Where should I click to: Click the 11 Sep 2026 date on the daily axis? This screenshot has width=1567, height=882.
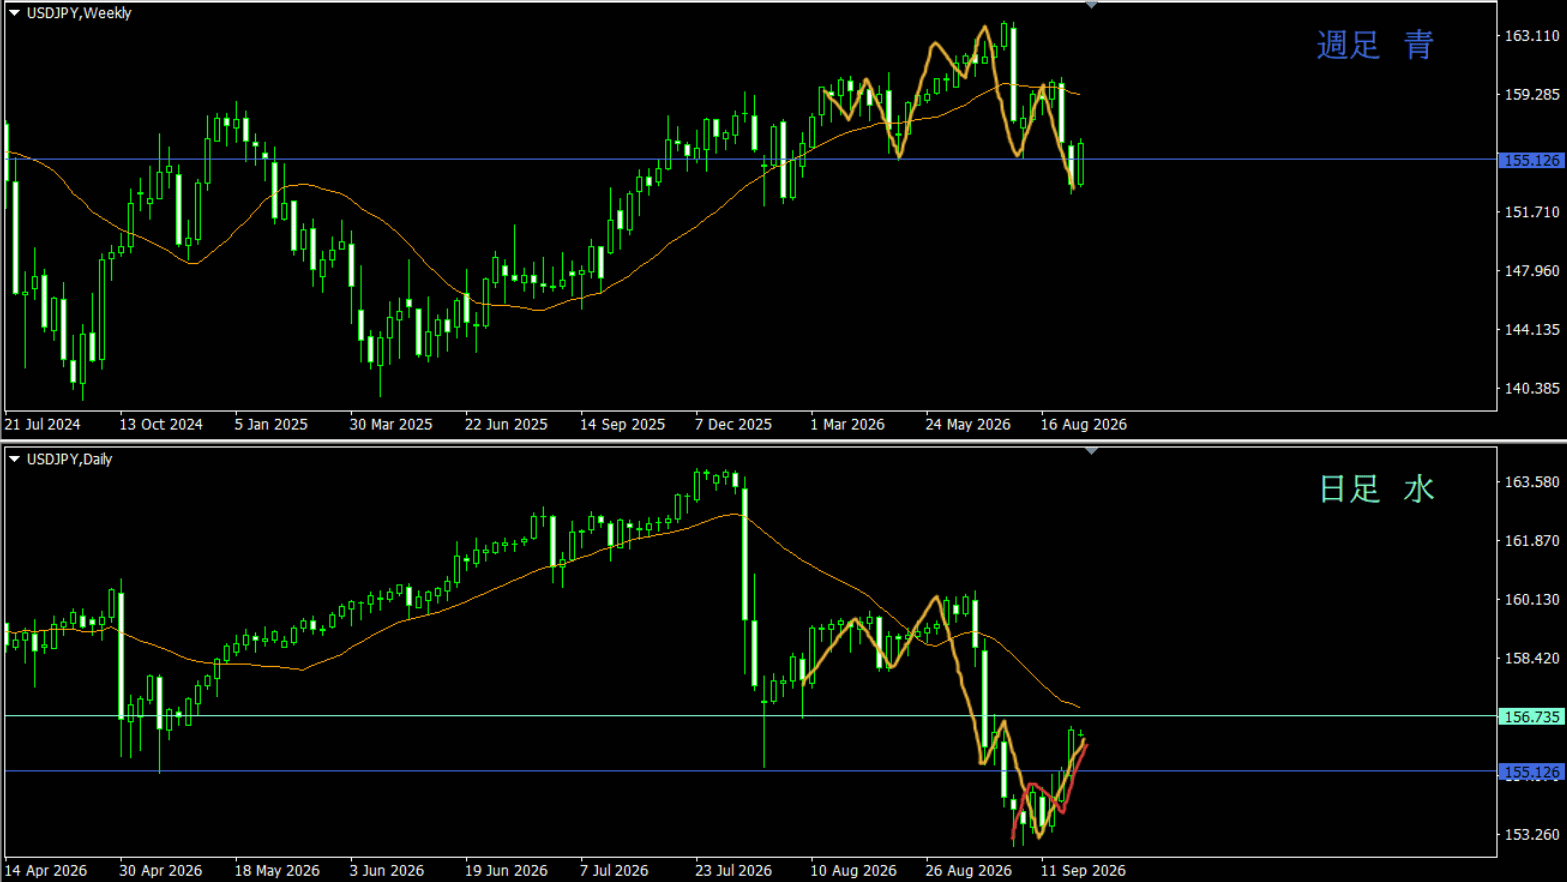1083,870
